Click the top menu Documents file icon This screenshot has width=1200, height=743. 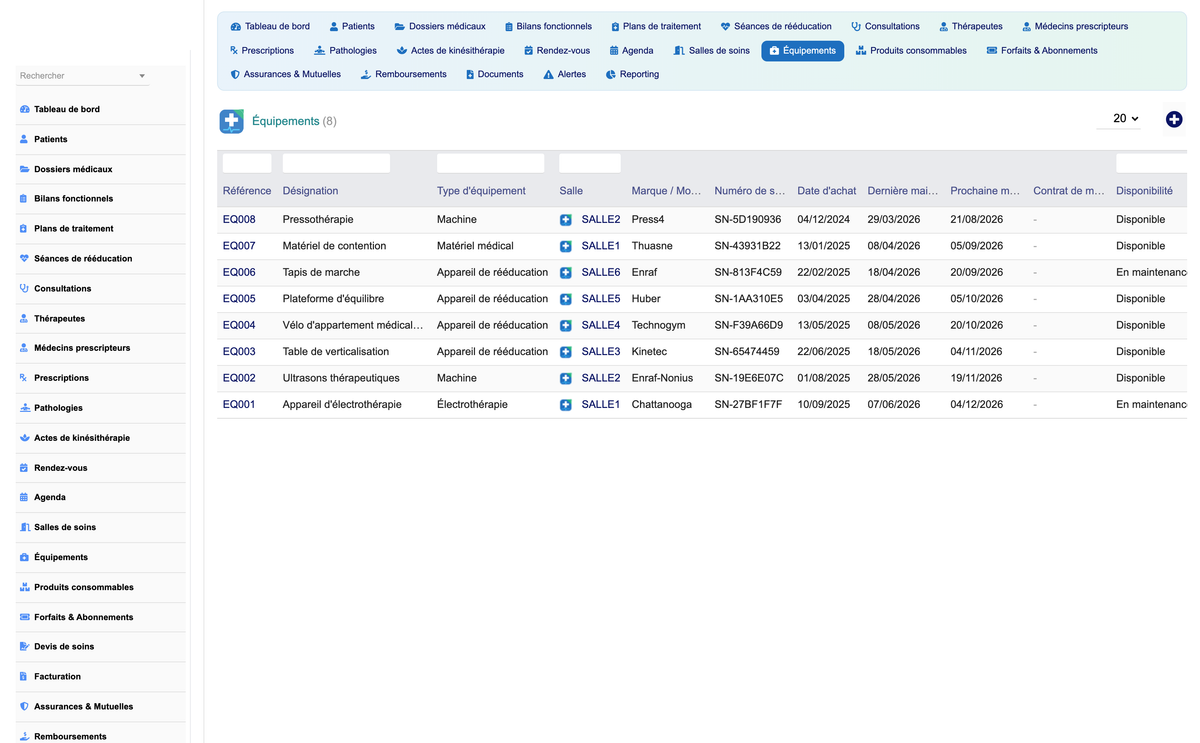point(470,74)
